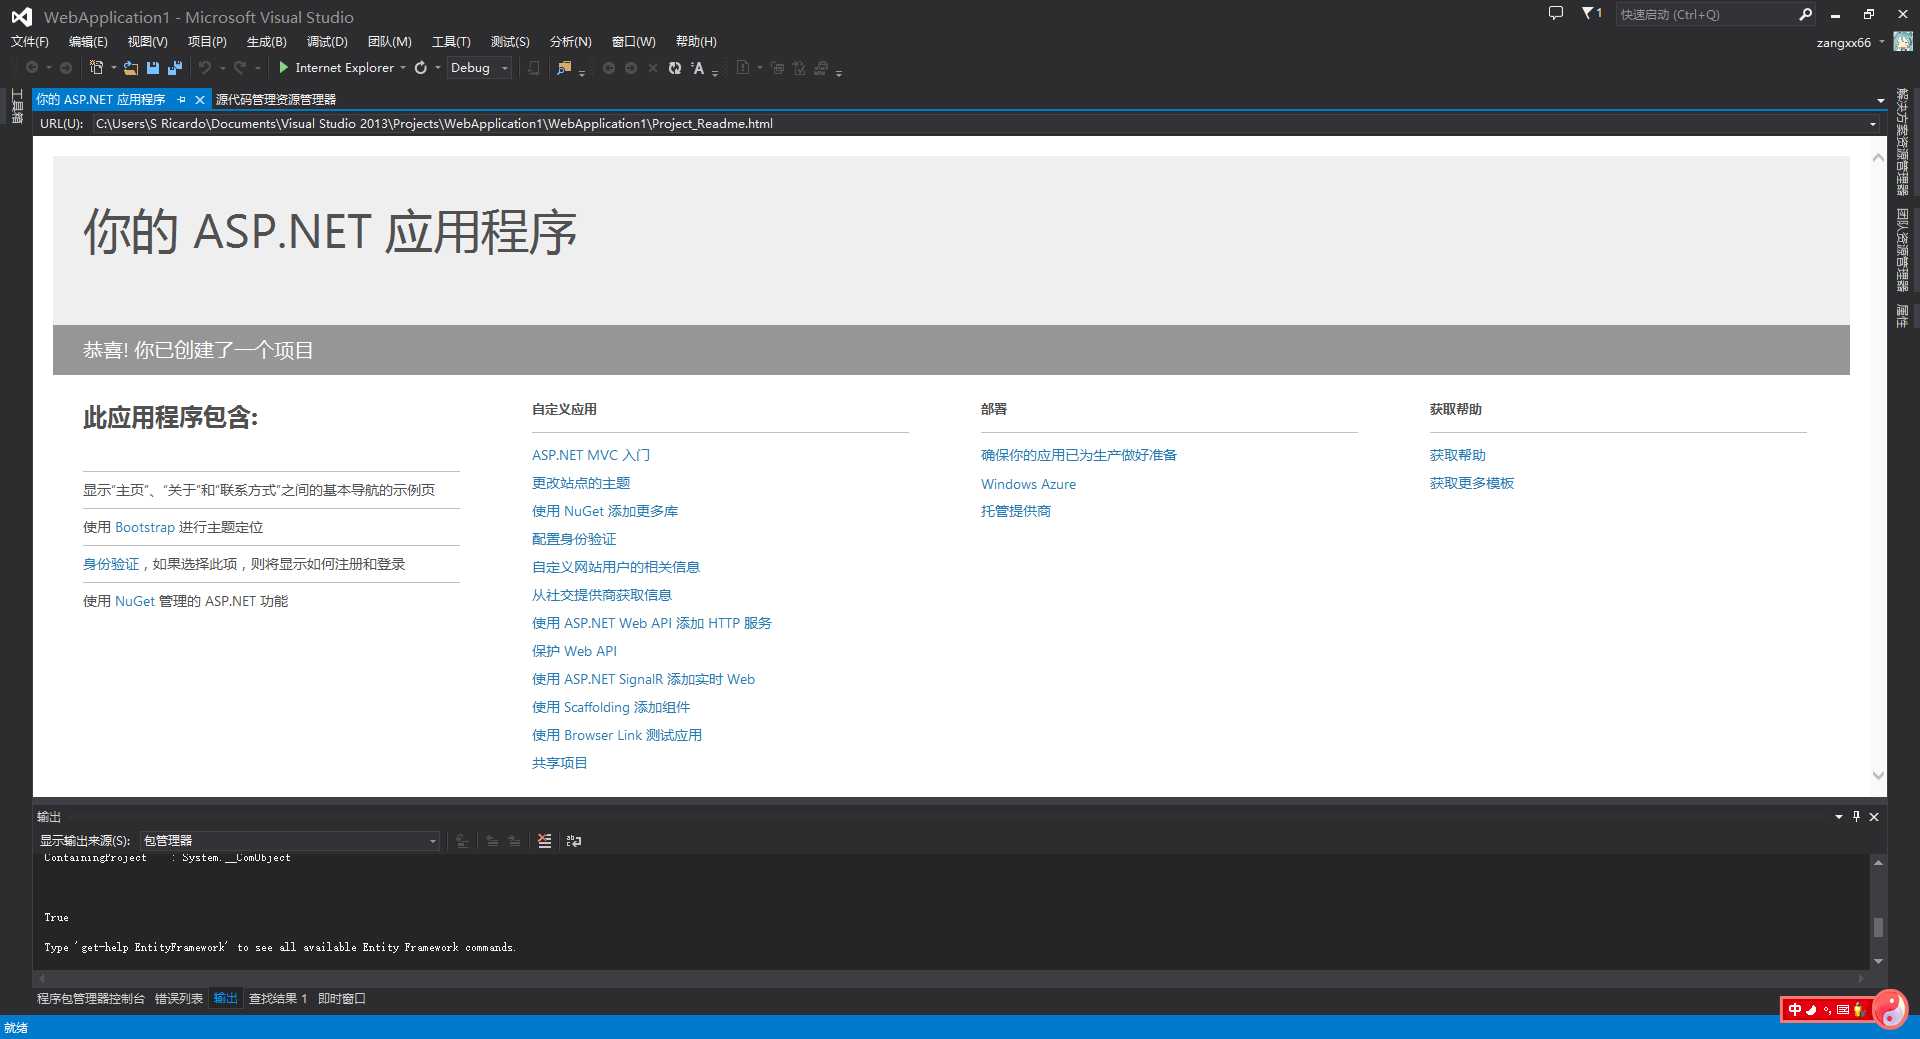Close the Output panel
Screen dimensions: 1920x1039
[1874, 816]
